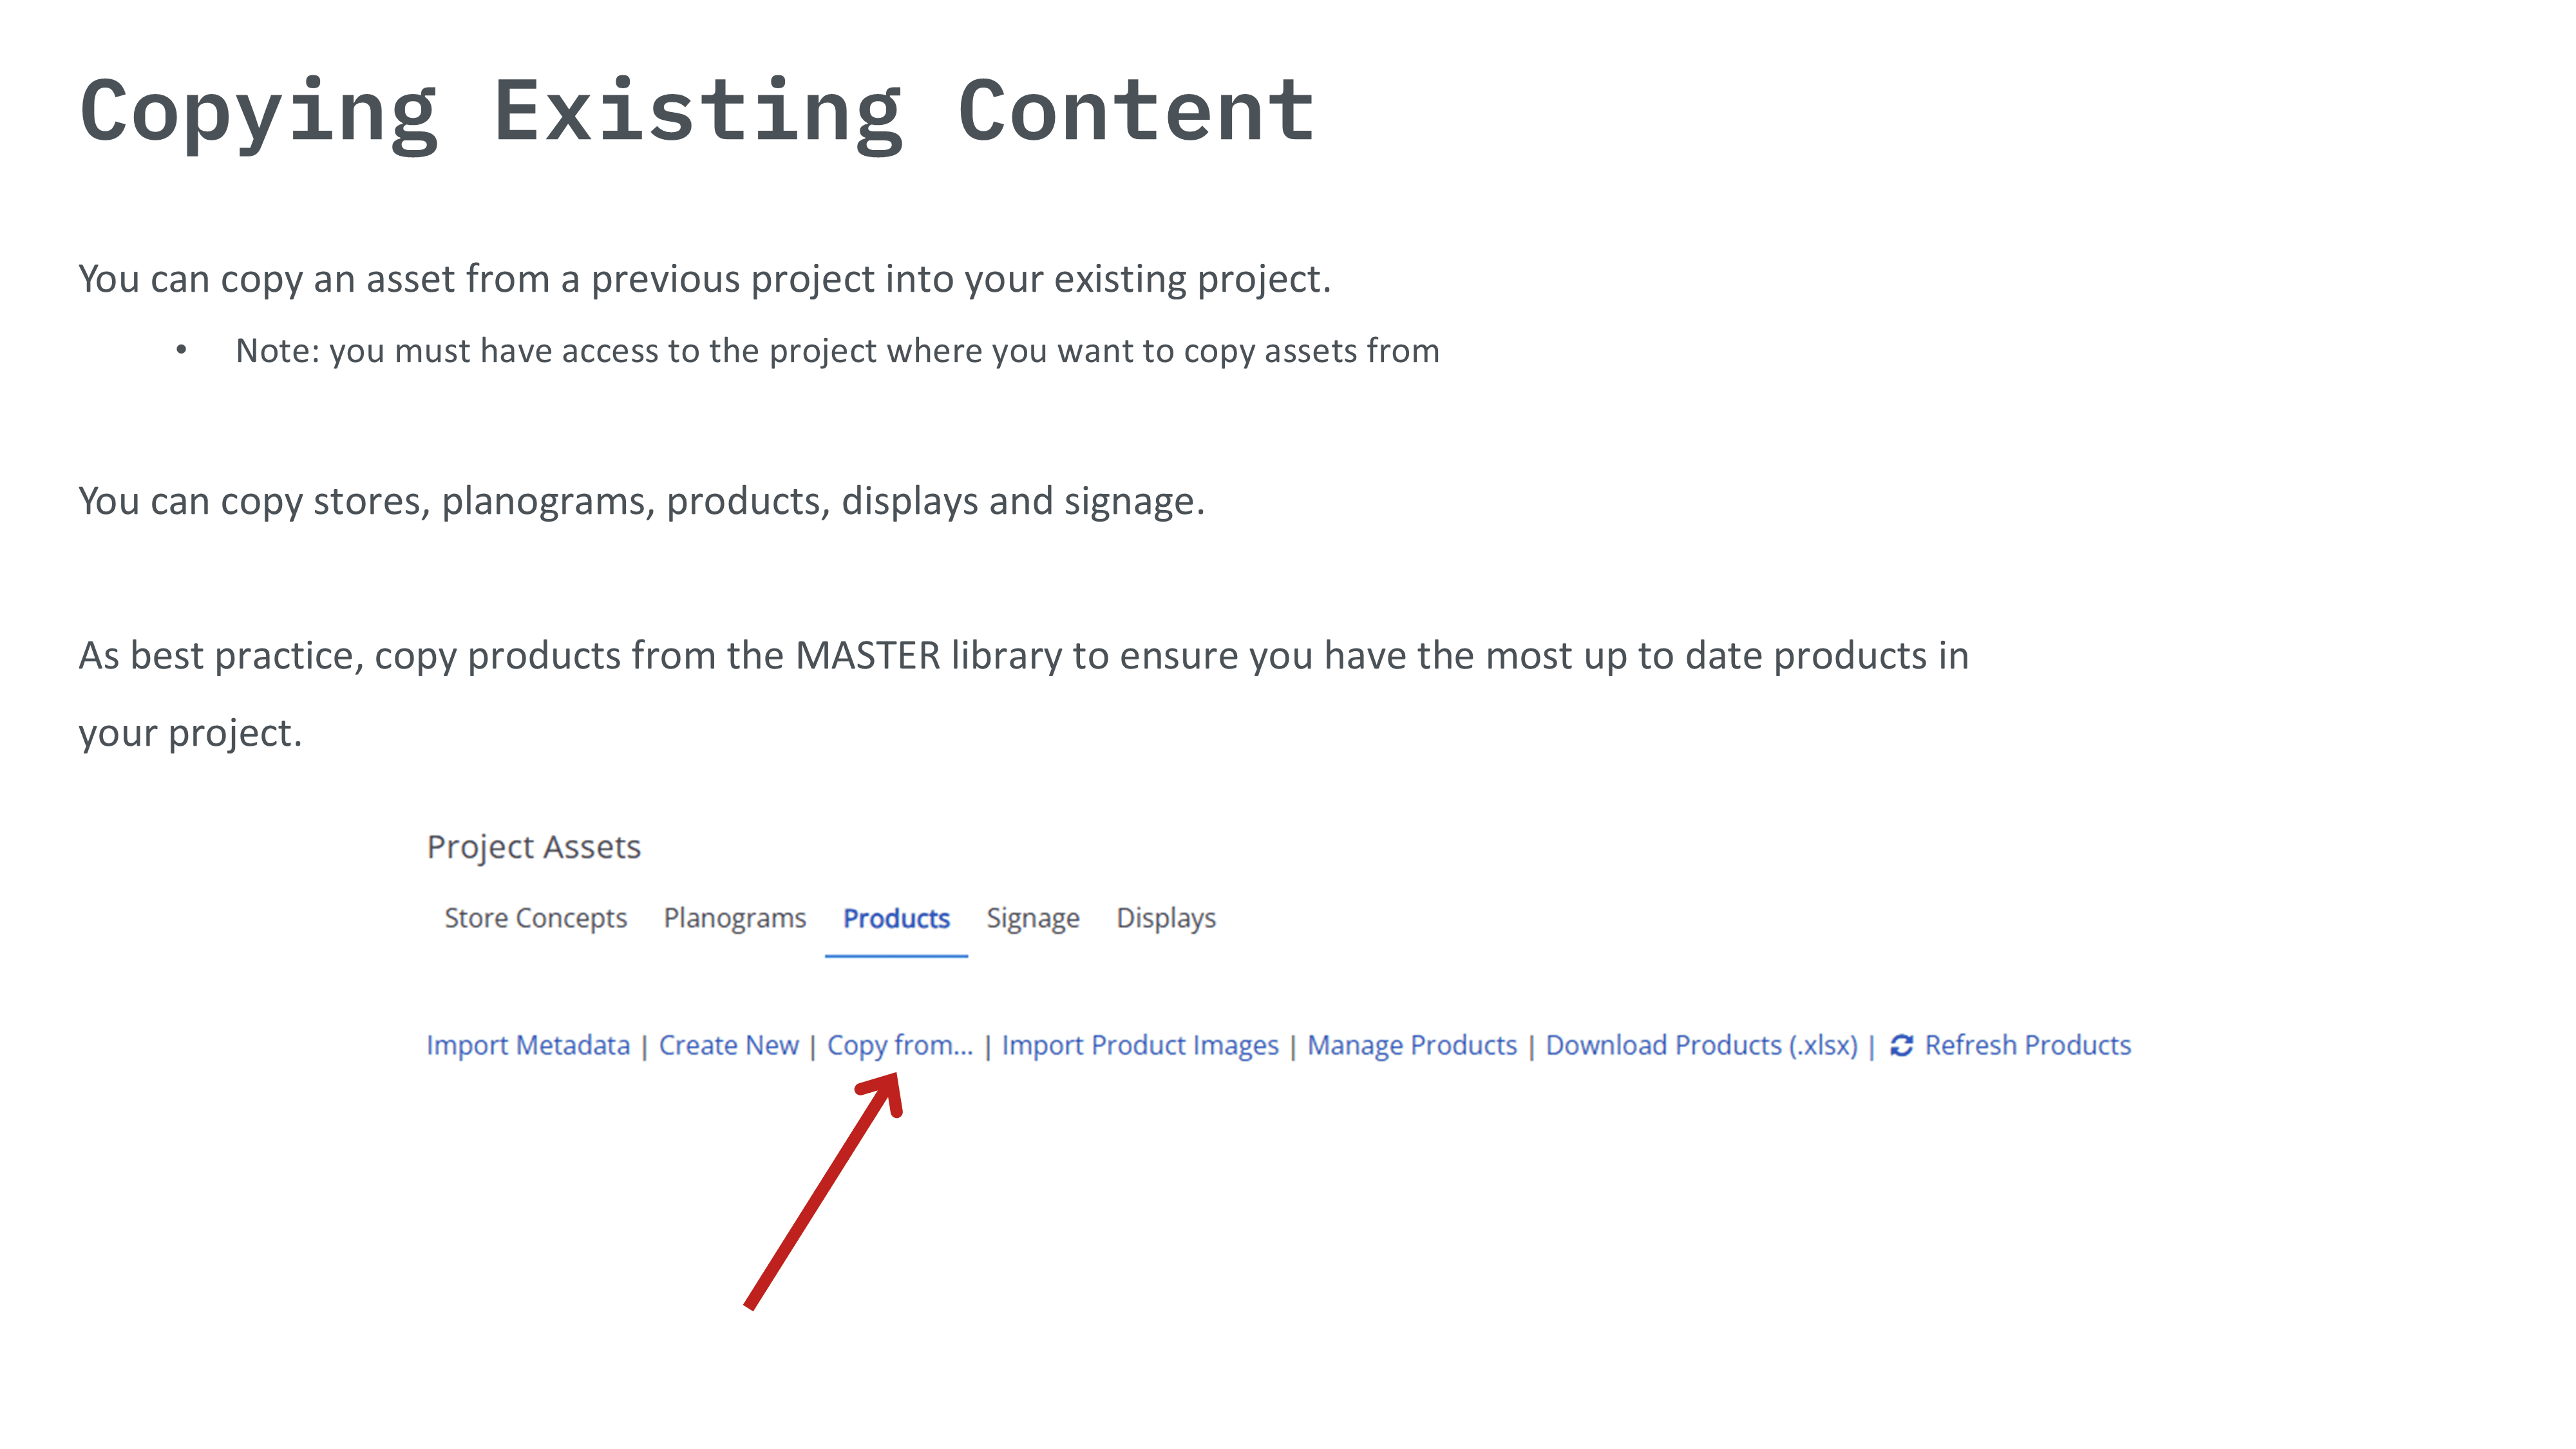Switch to the Planograms tab
2576x1449 pixels.
[x=734, y=918]
